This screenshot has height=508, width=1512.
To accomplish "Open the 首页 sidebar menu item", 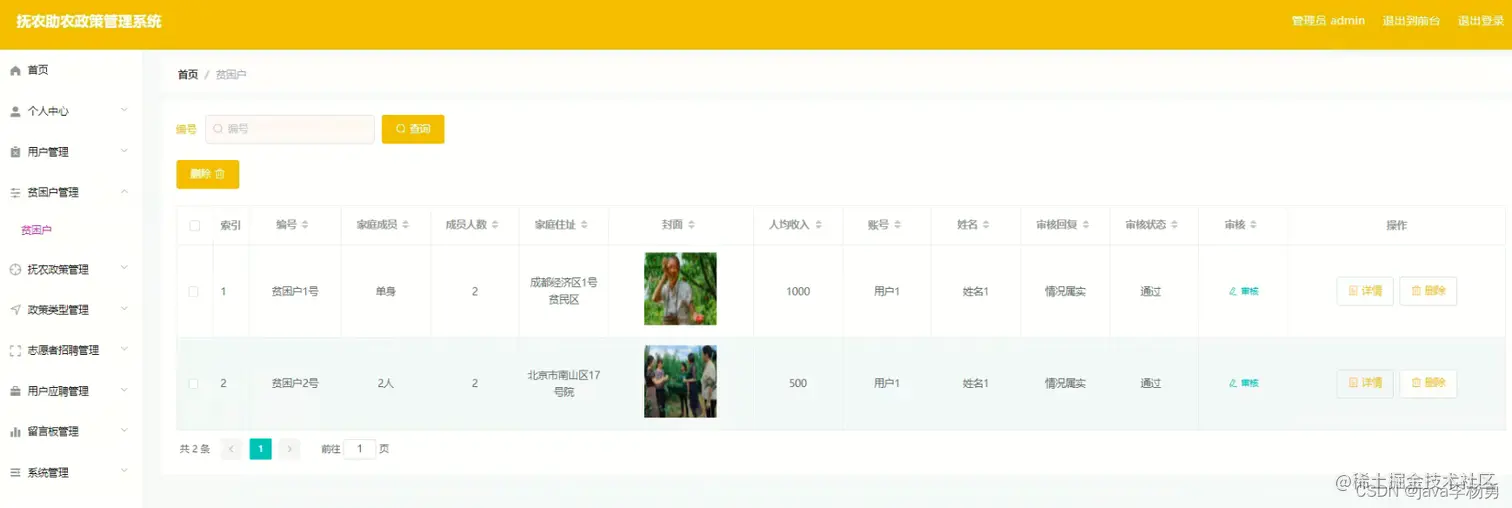I will coord(71,70).
